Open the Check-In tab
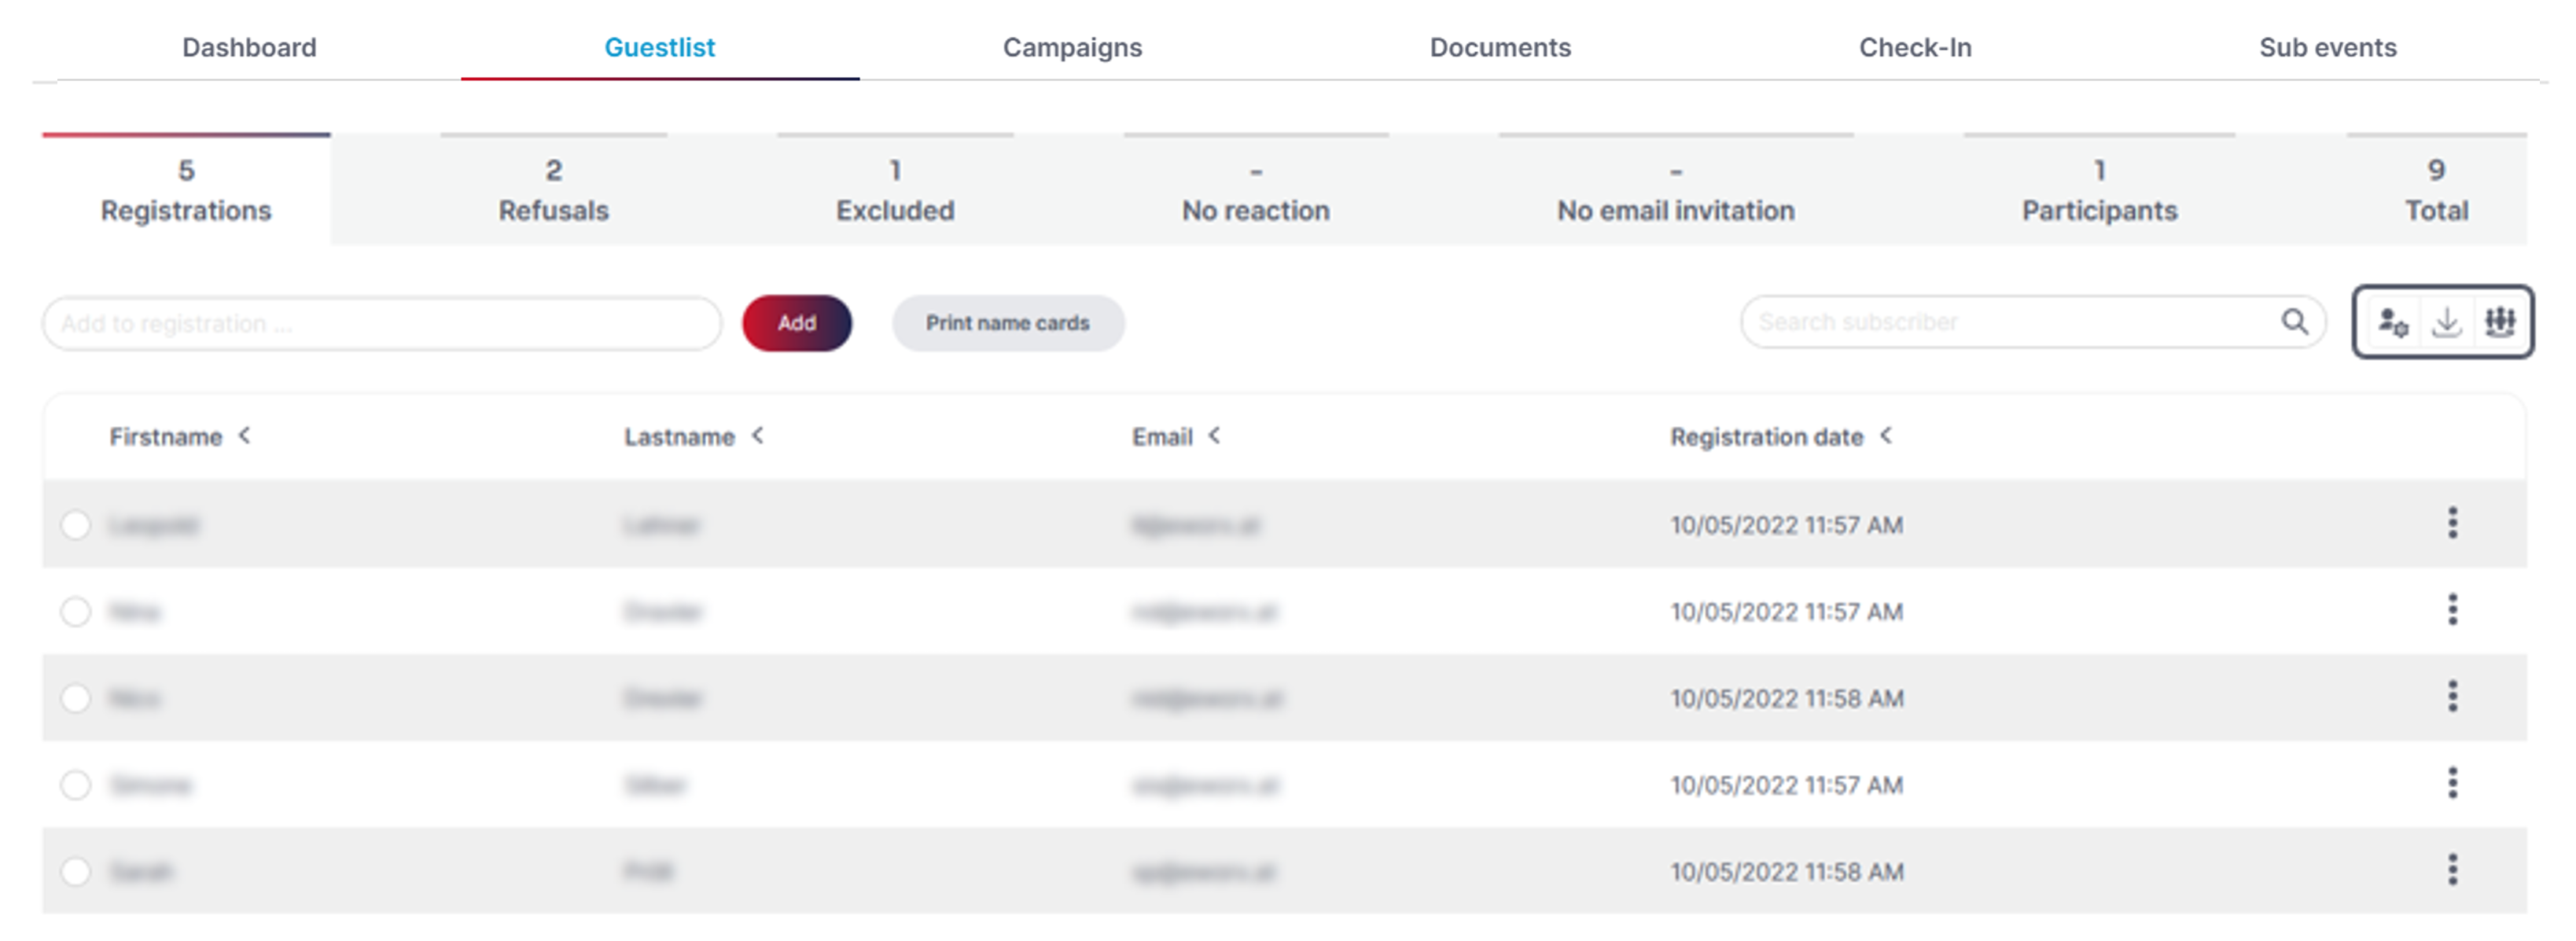2576x941 pixels. [x=1915, y=47]
